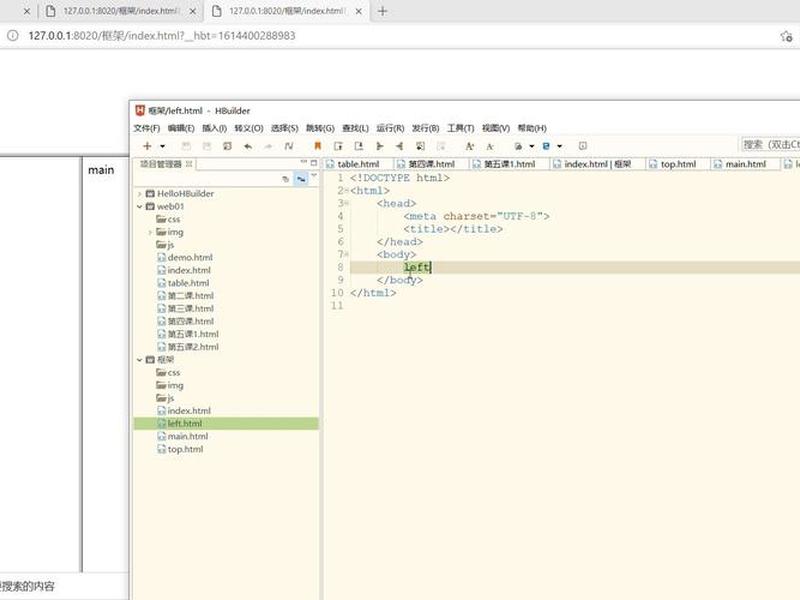Click the undo arrow icon in HBuilder toolbar
Screen dimensions: 800x600
pos(248,146)
